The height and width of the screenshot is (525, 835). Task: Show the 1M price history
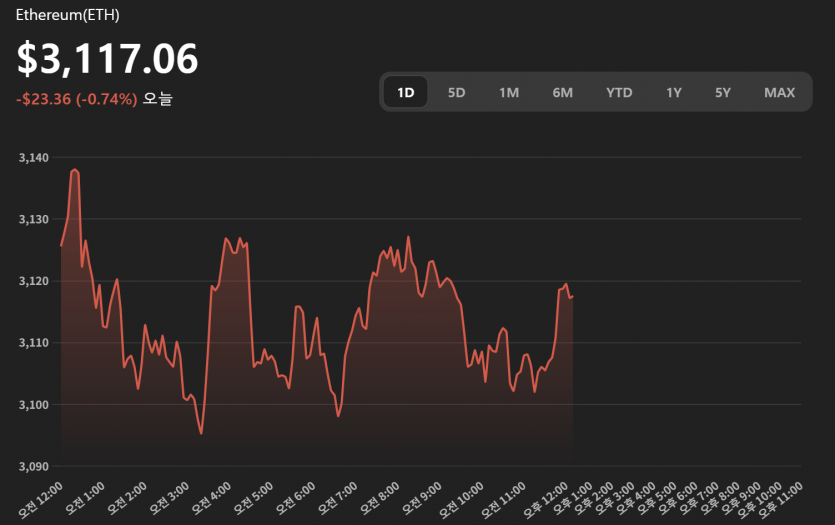tap(509, 93)
